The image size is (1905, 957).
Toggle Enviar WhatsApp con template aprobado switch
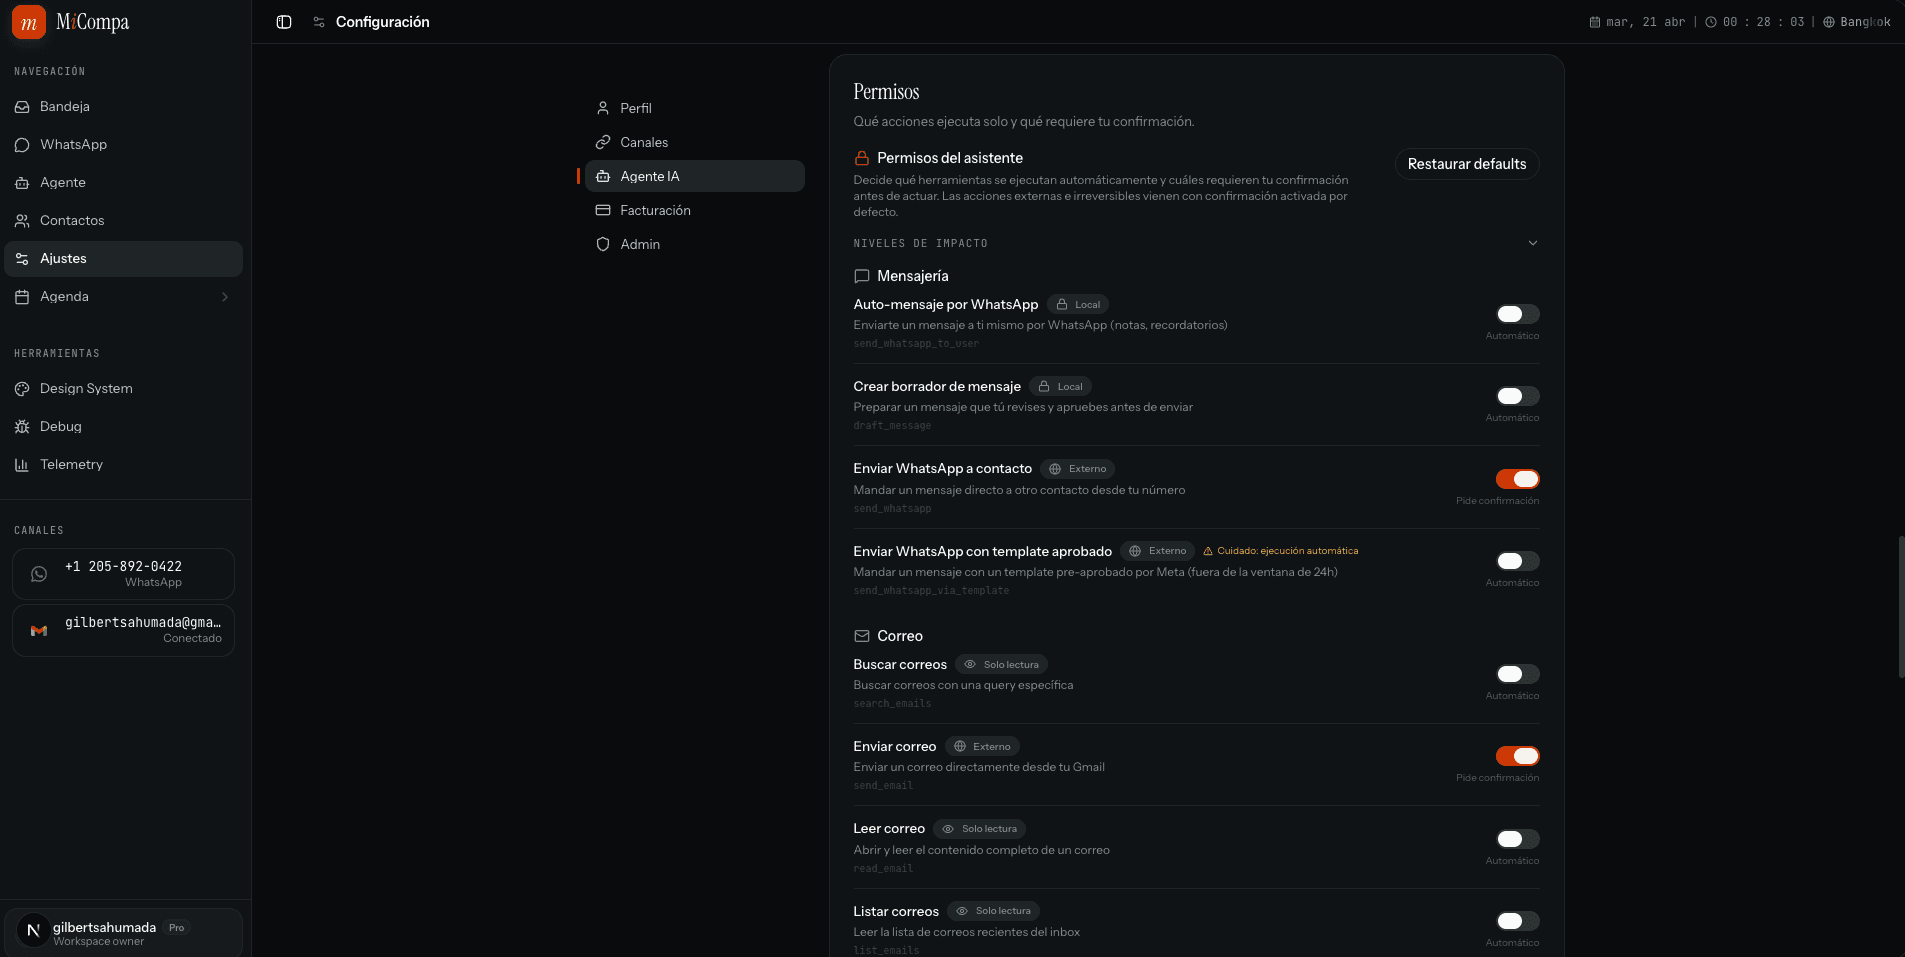tap(1517, 561)
